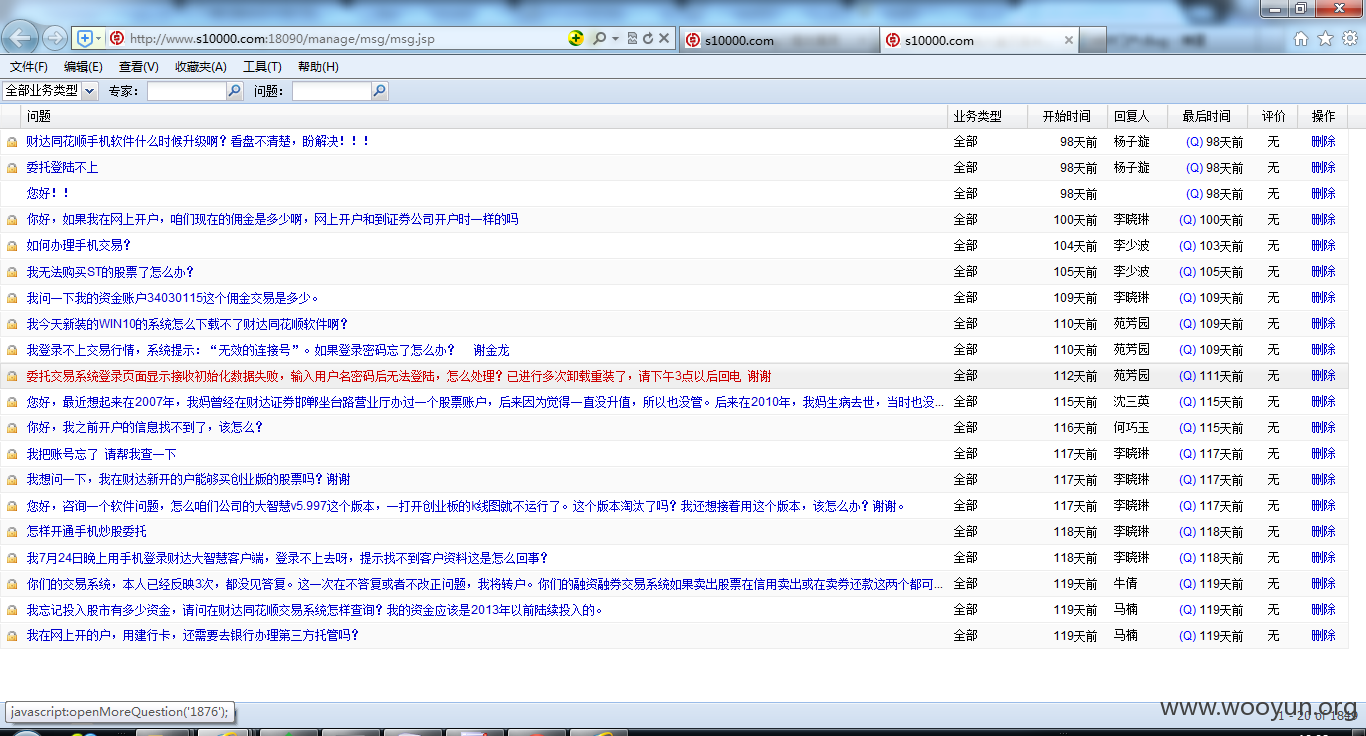Click (Q) icon in 杨子璇 委托登陆不上 row
1366x736 pixels.
pos(1194,168)
